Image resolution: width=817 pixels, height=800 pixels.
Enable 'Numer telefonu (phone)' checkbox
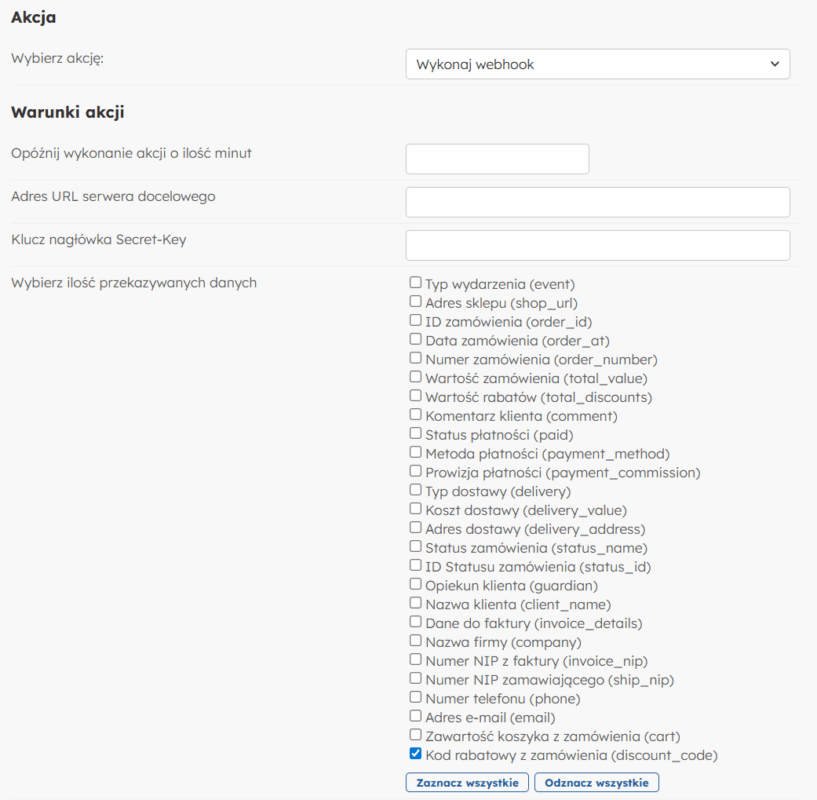tap(415, 698)
